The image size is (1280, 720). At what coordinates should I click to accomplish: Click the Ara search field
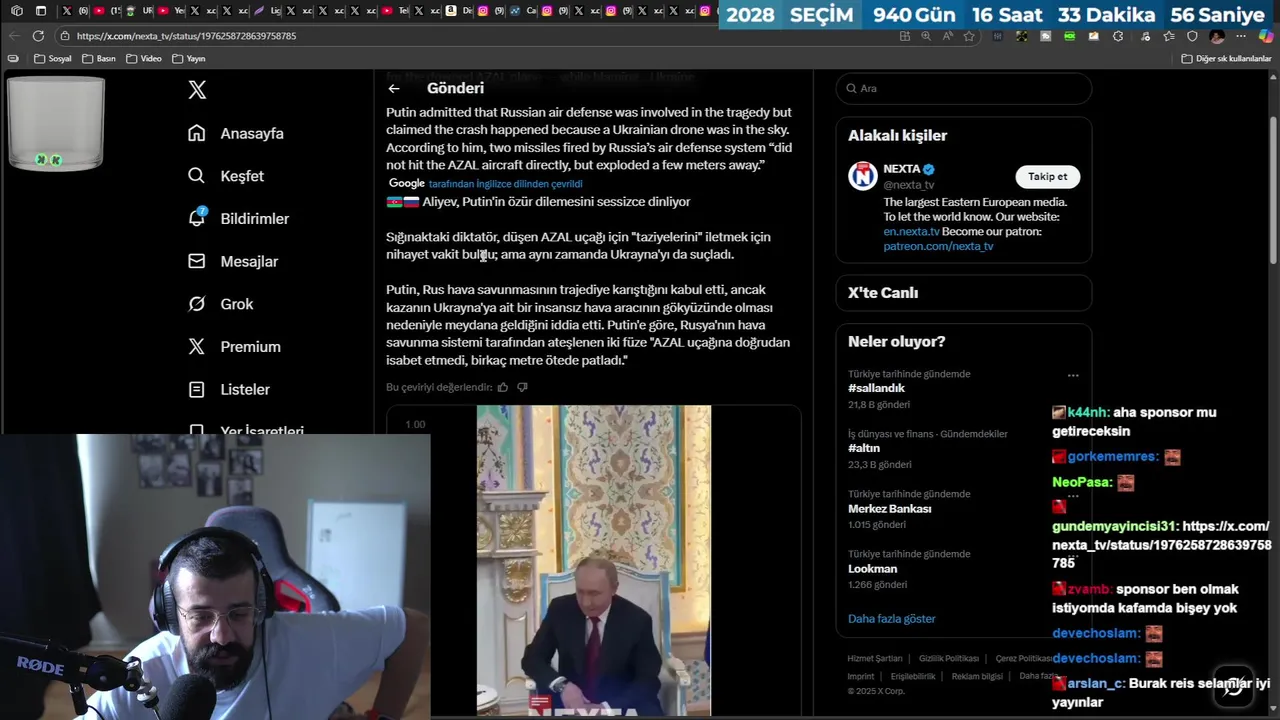pyautogui.click(x=964, y=88)
